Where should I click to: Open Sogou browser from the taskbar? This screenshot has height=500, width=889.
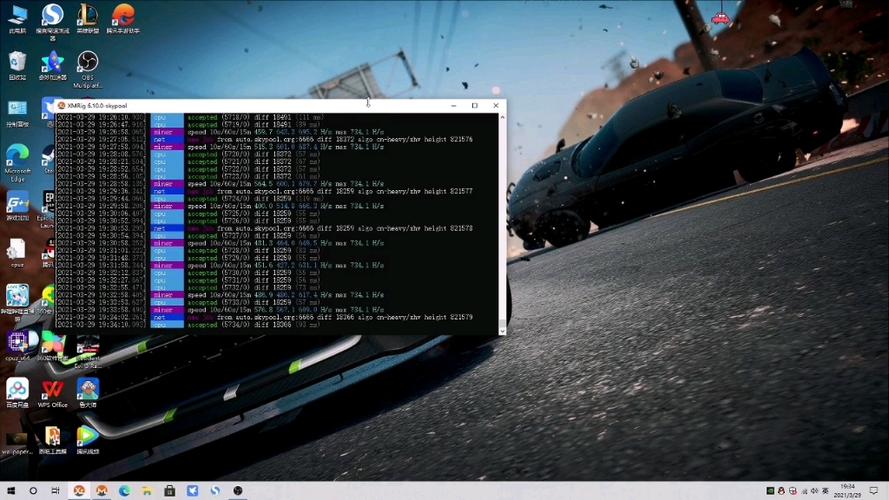[215, 491]
